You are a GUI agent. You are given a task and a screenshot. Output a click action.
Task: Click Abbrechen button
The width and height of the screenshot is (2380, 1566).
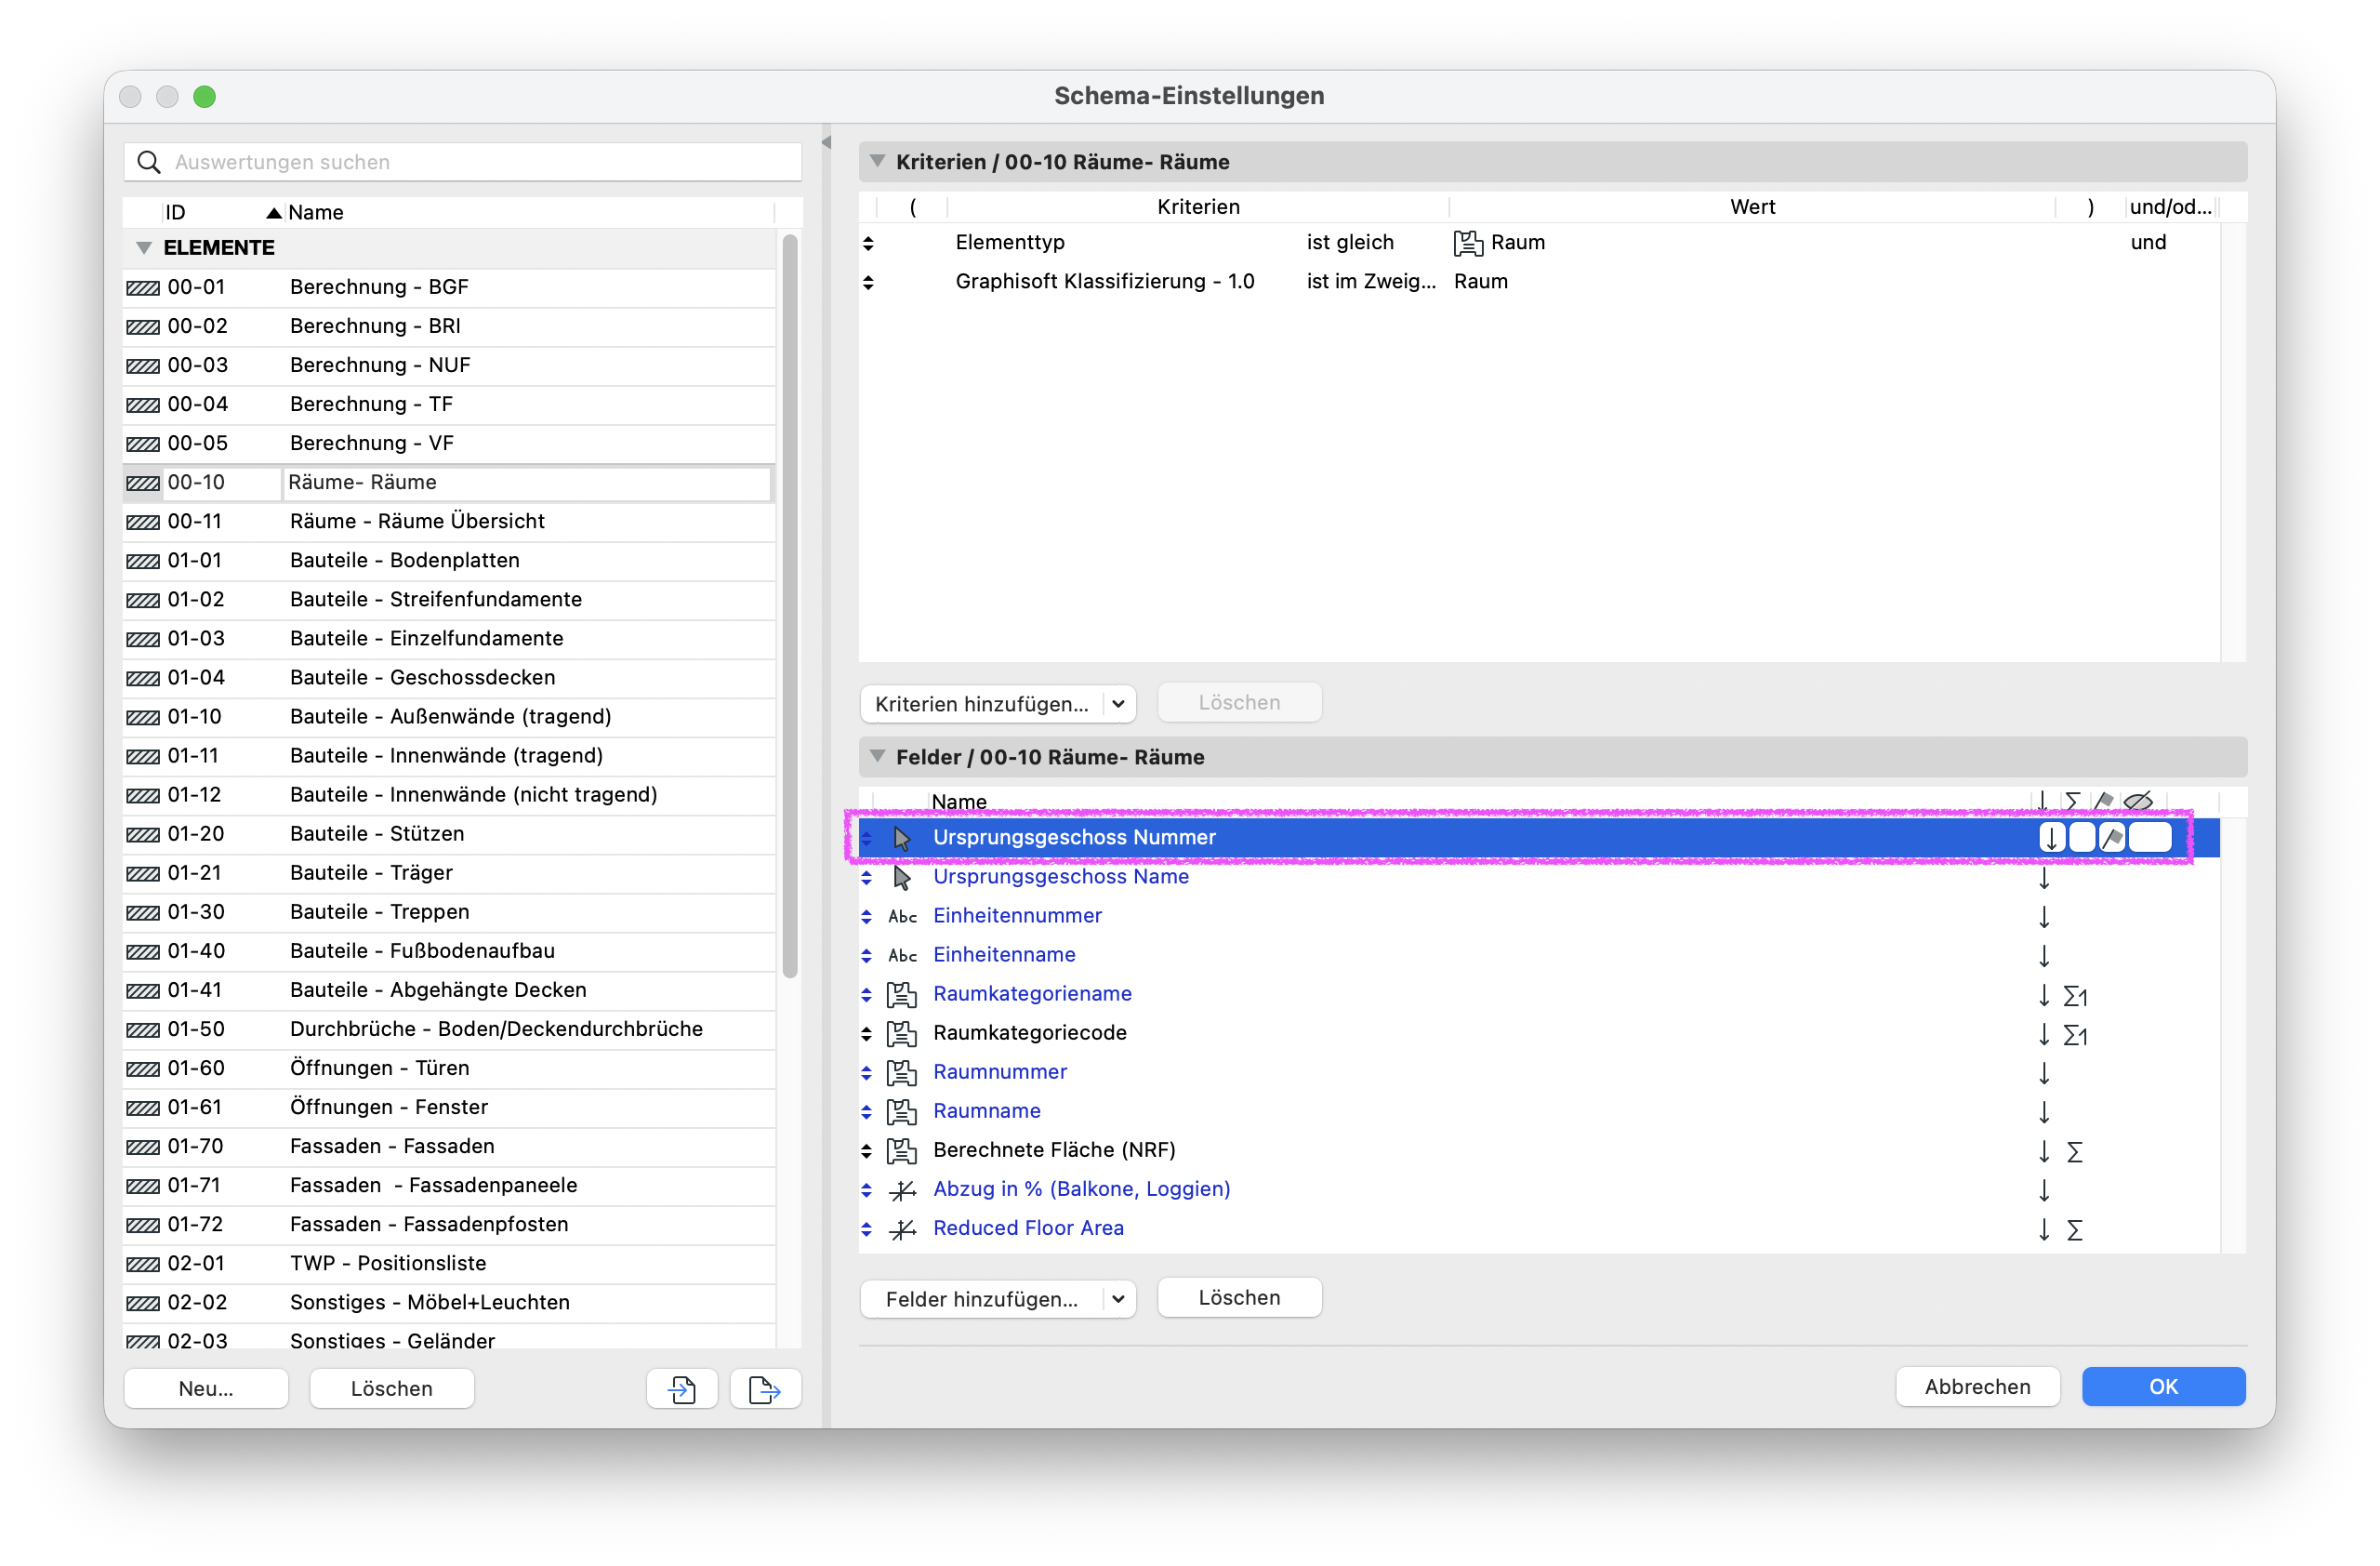1977,1386
